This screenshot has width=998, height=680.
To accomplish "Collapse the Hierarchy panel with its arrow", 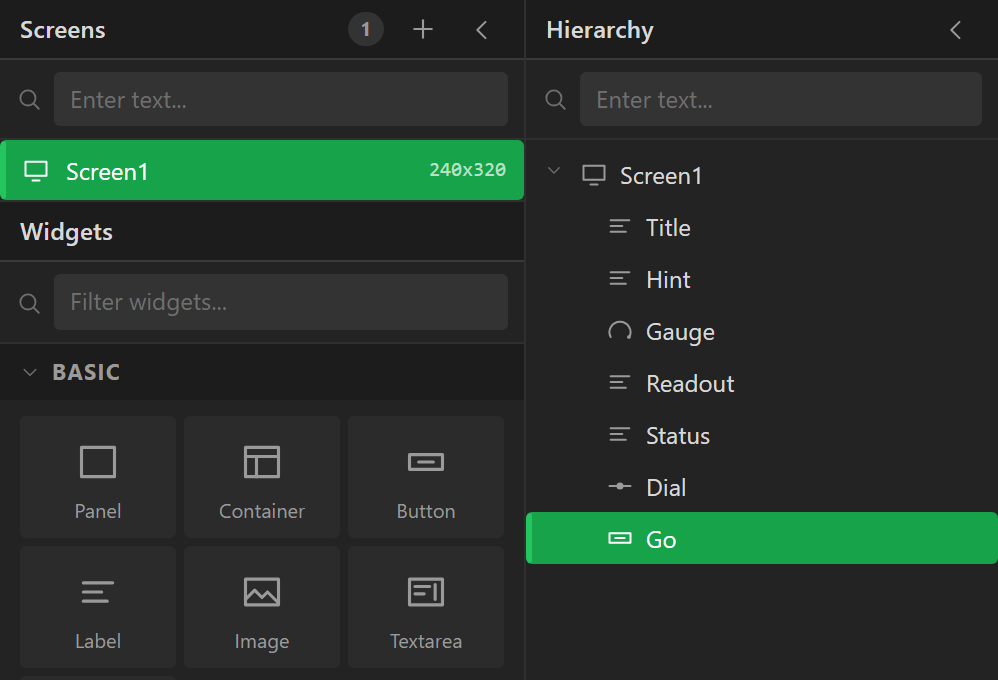I will coord(955,30).
